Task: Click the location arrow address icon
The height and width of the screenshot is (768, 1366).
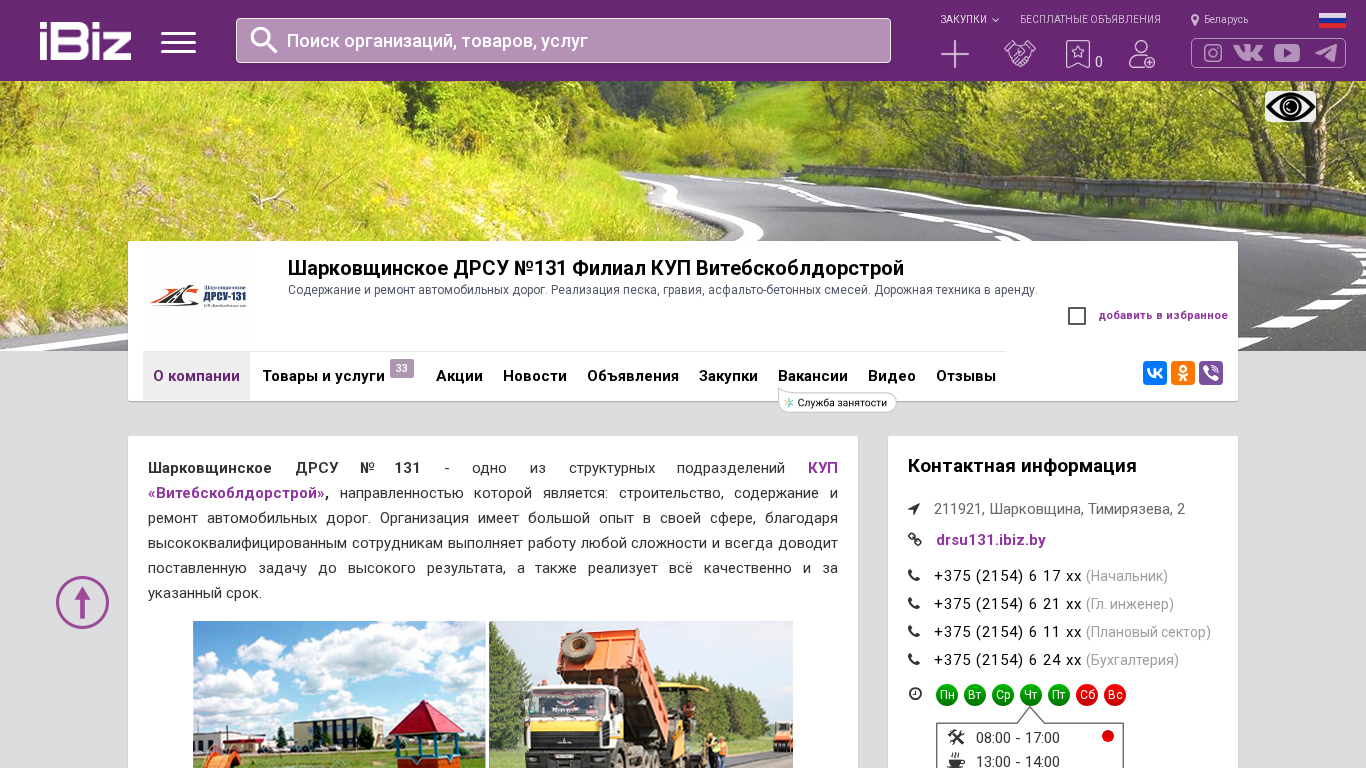Action: coord(914,509)
